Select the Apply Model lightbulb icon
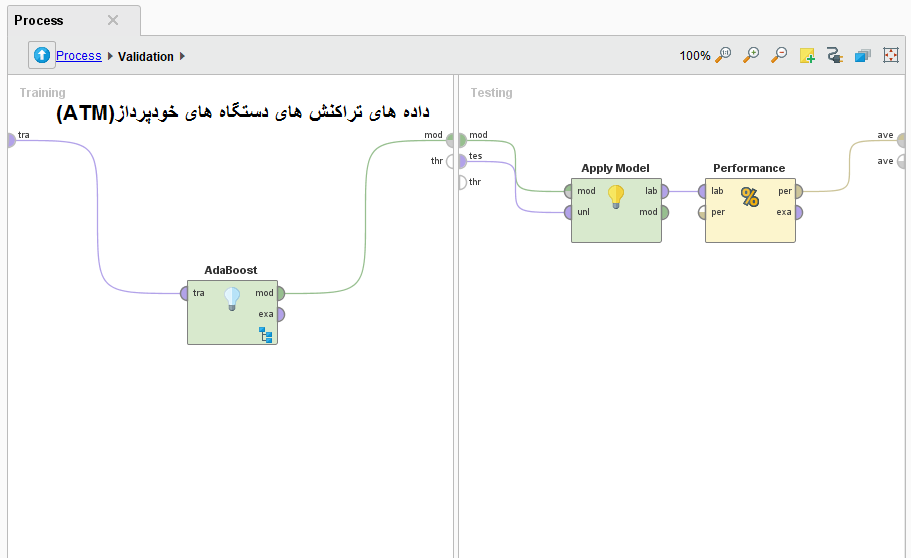Viewport: 911px width, 558px height. point(616,196)
